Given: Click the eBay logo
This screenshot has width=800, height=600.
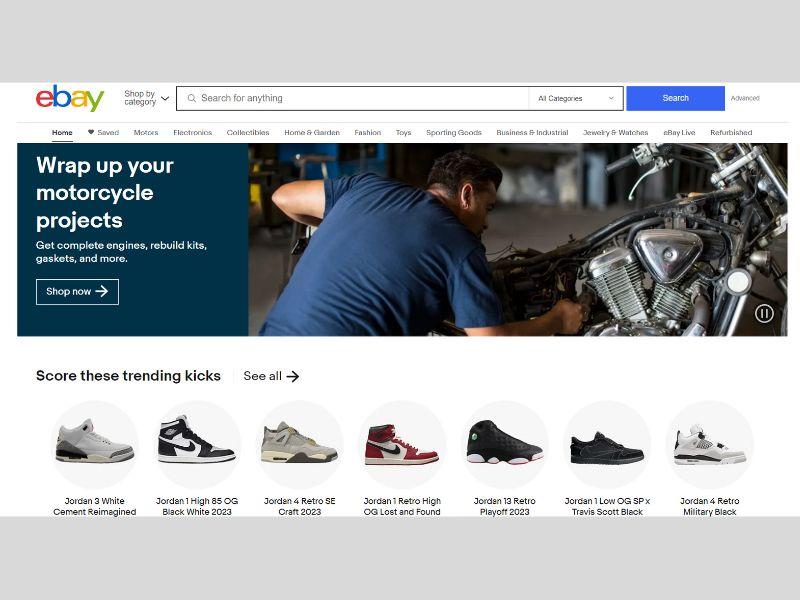Looking at the screenshot, I should click(70, 98).
